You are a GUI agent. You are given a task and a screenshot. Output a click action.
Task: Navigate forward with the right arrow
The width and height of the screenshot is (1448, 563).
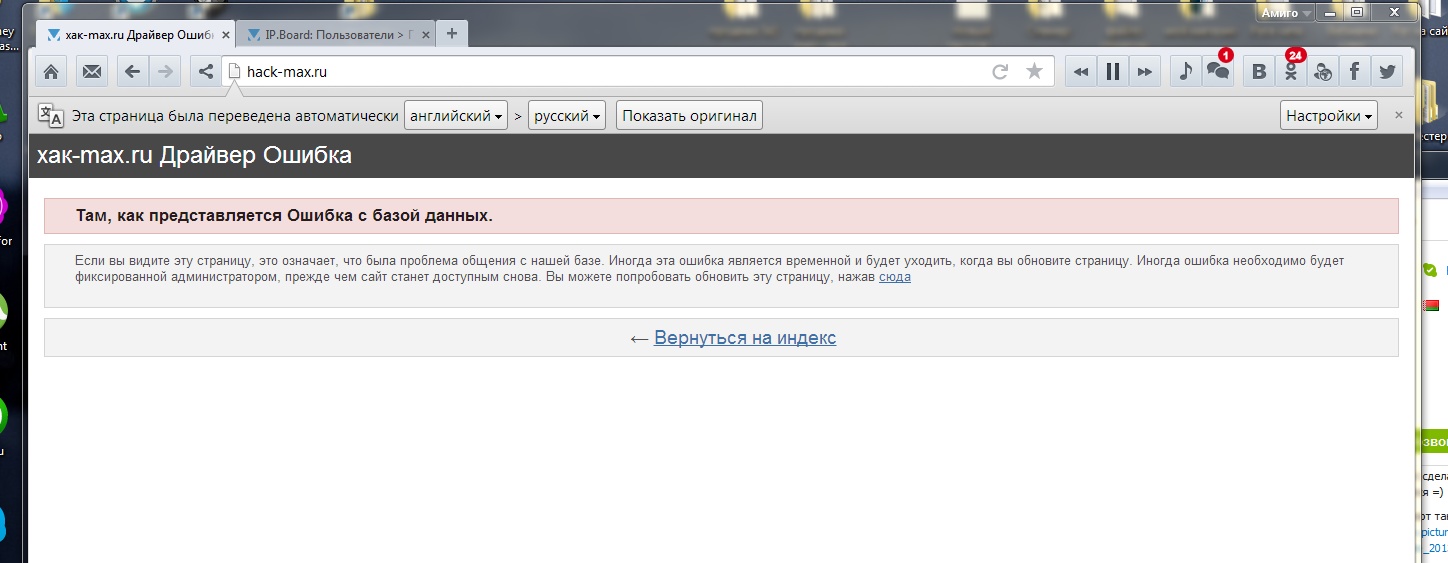pyautogui.click(x=165, y=72)
